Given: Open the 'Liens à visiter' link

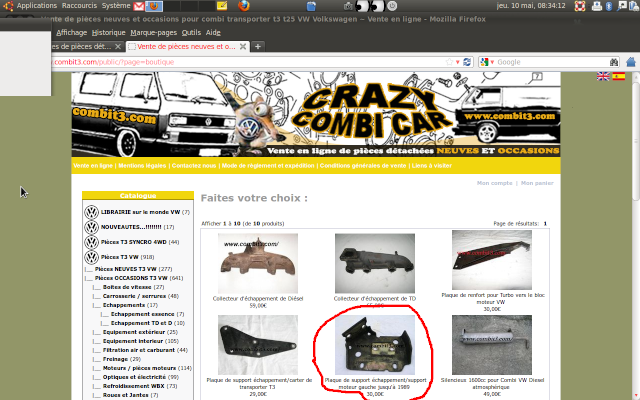Looking at the screenshot, I should pos(431,166).
